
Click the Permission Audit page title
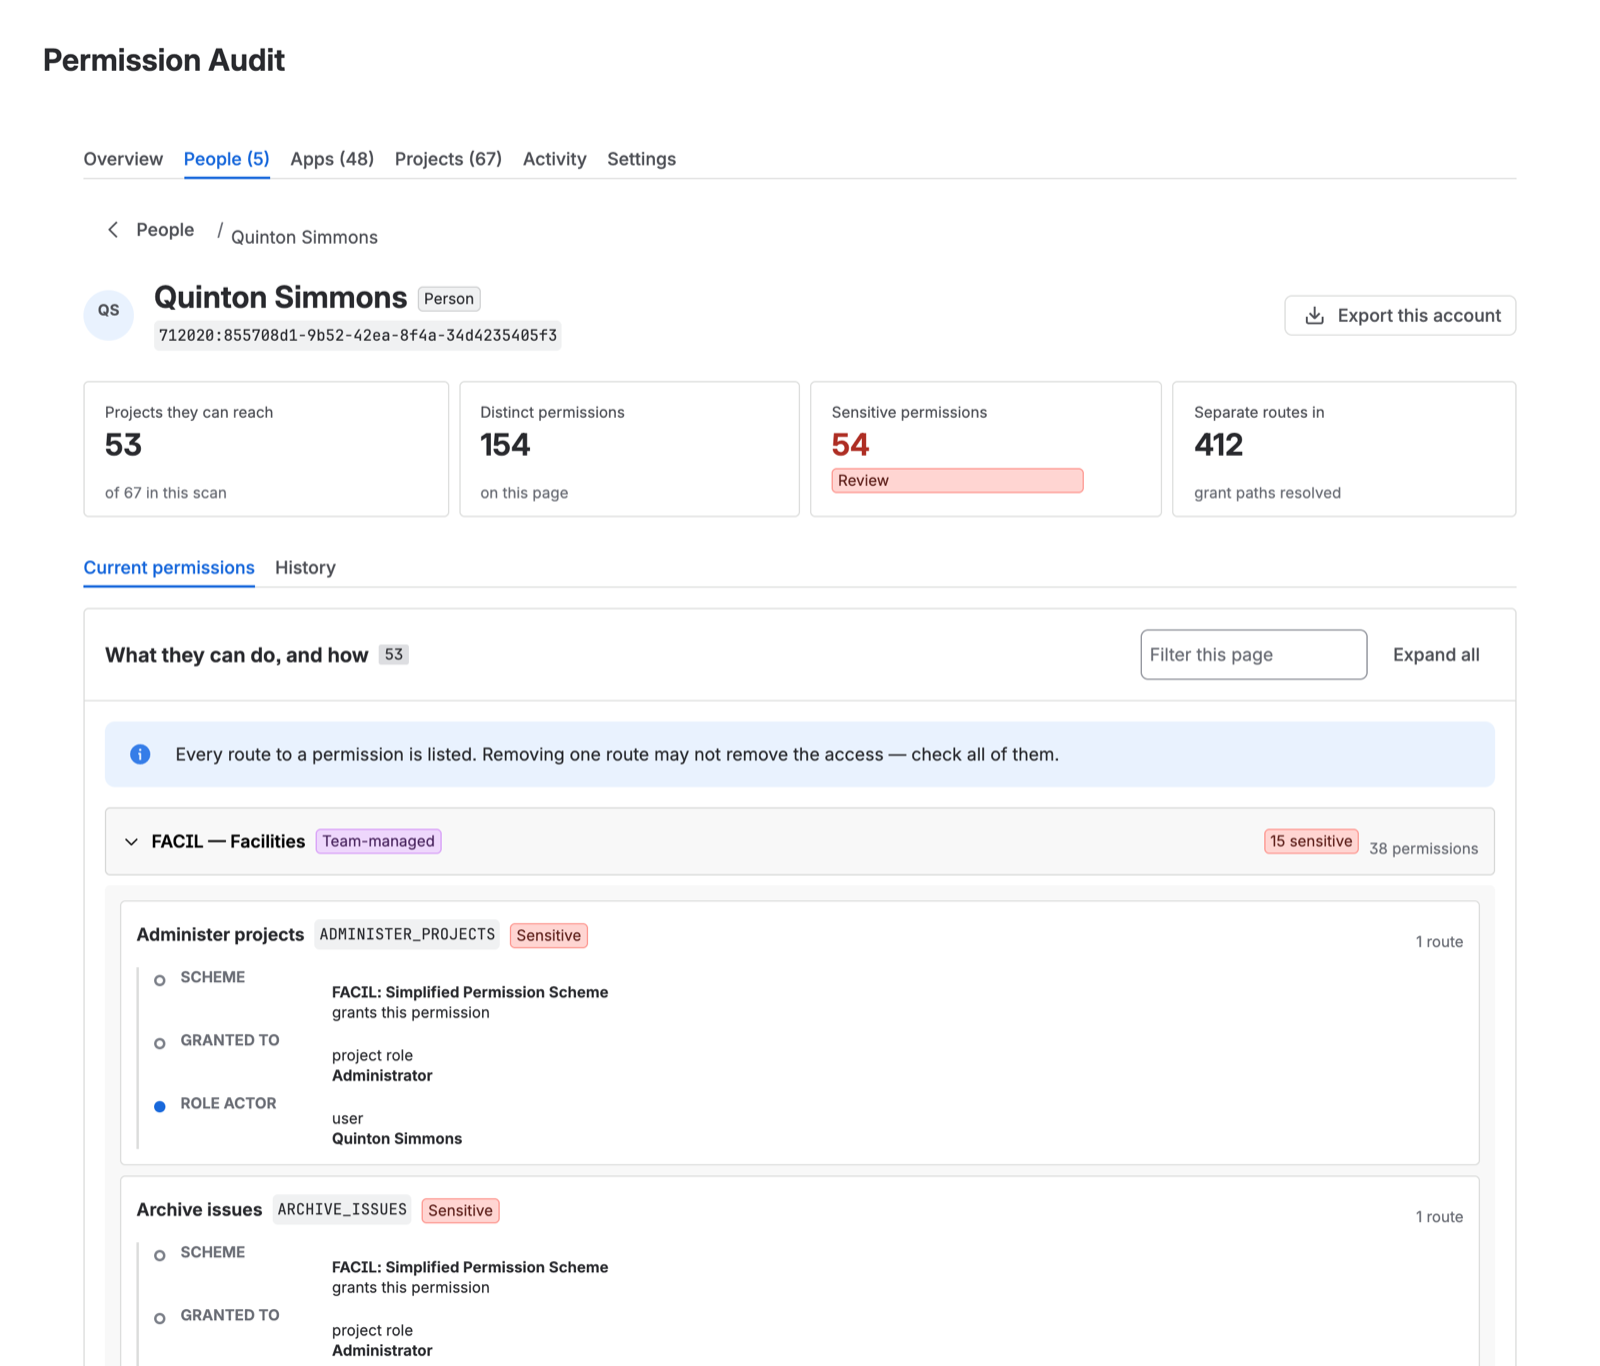coord(164,60)
